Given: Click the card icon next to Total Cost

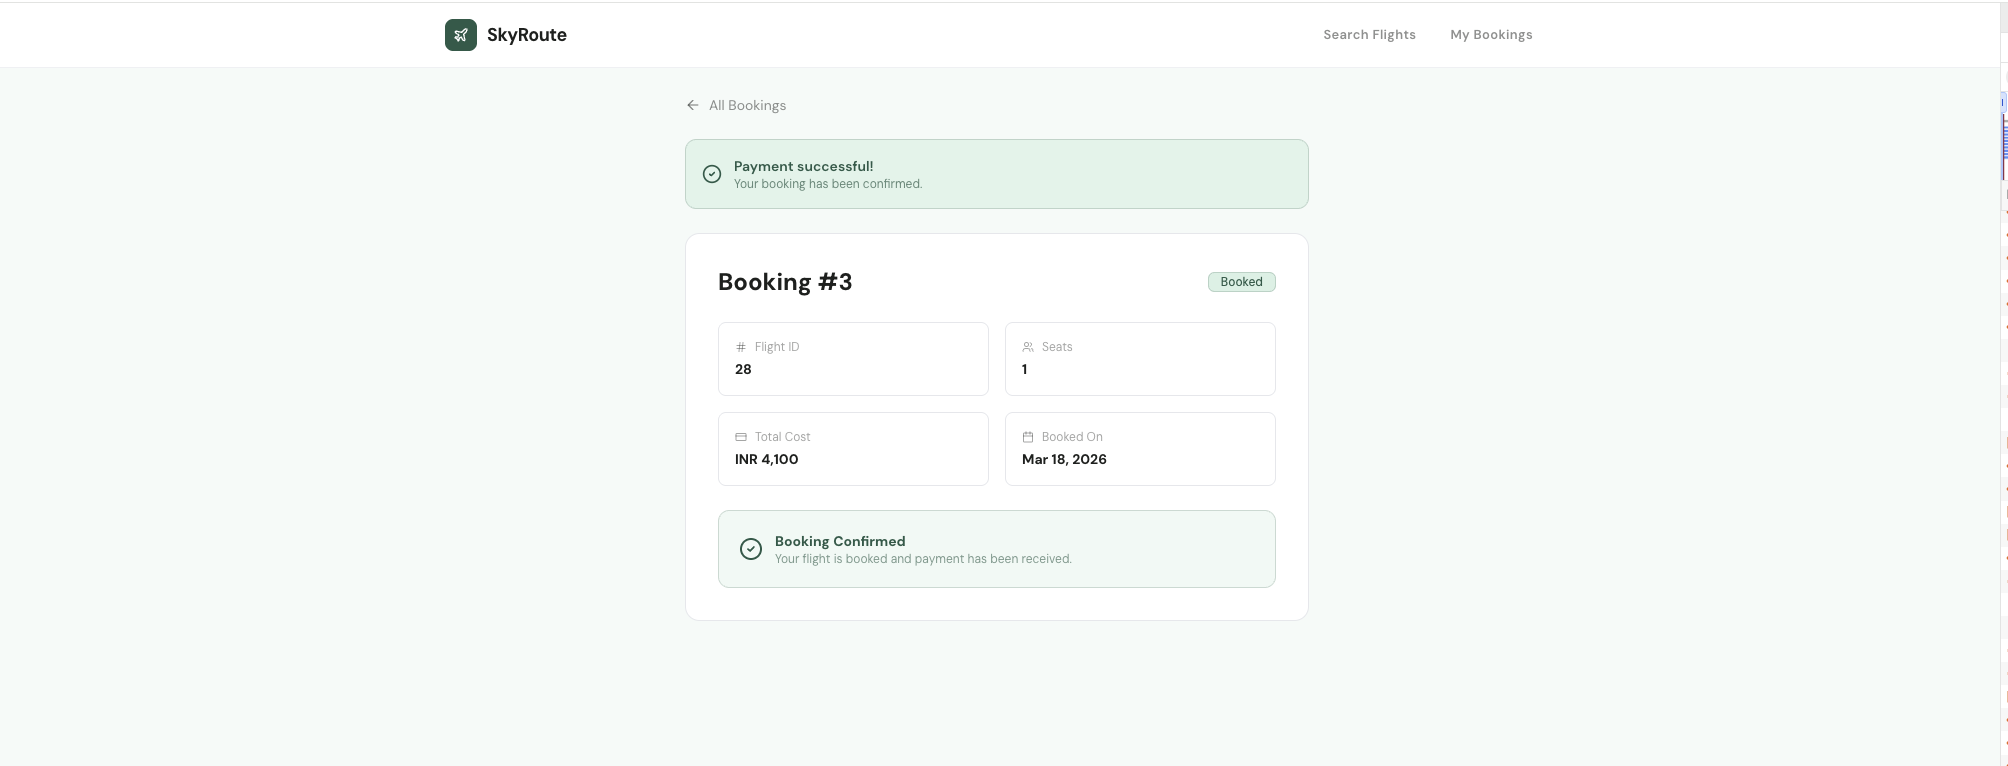Looking at the screenshot, I should tap(741, 437).
